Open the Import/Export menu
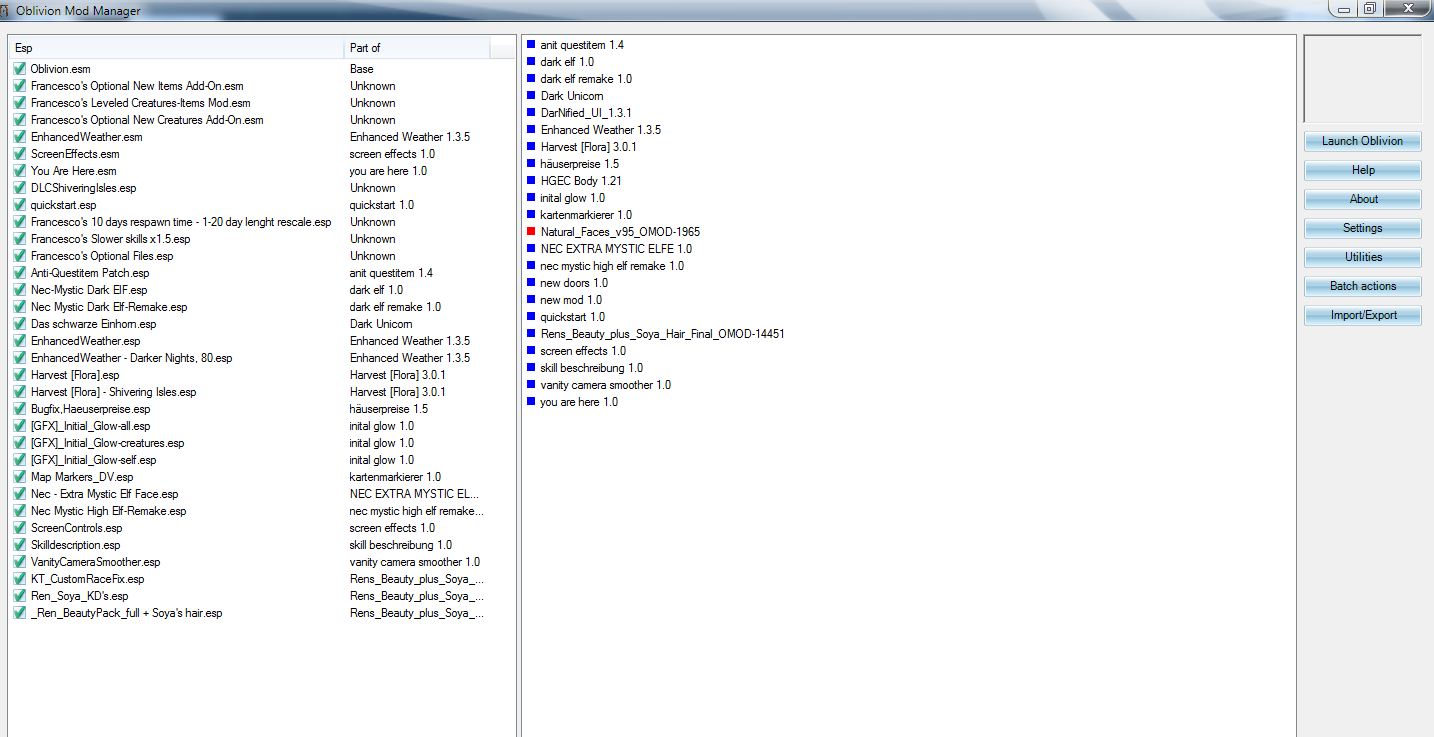The image size is (1434, 737). pos(1362,315)
